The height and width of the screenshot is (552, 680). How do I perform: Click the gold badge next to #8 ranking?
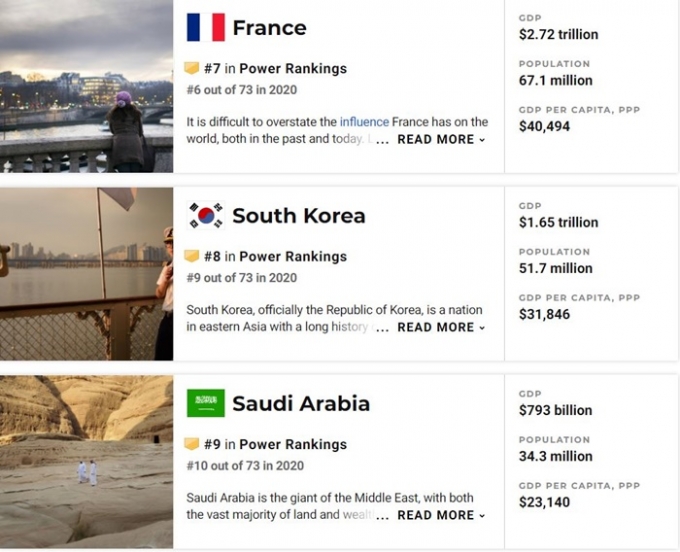[x=192, y=256]
